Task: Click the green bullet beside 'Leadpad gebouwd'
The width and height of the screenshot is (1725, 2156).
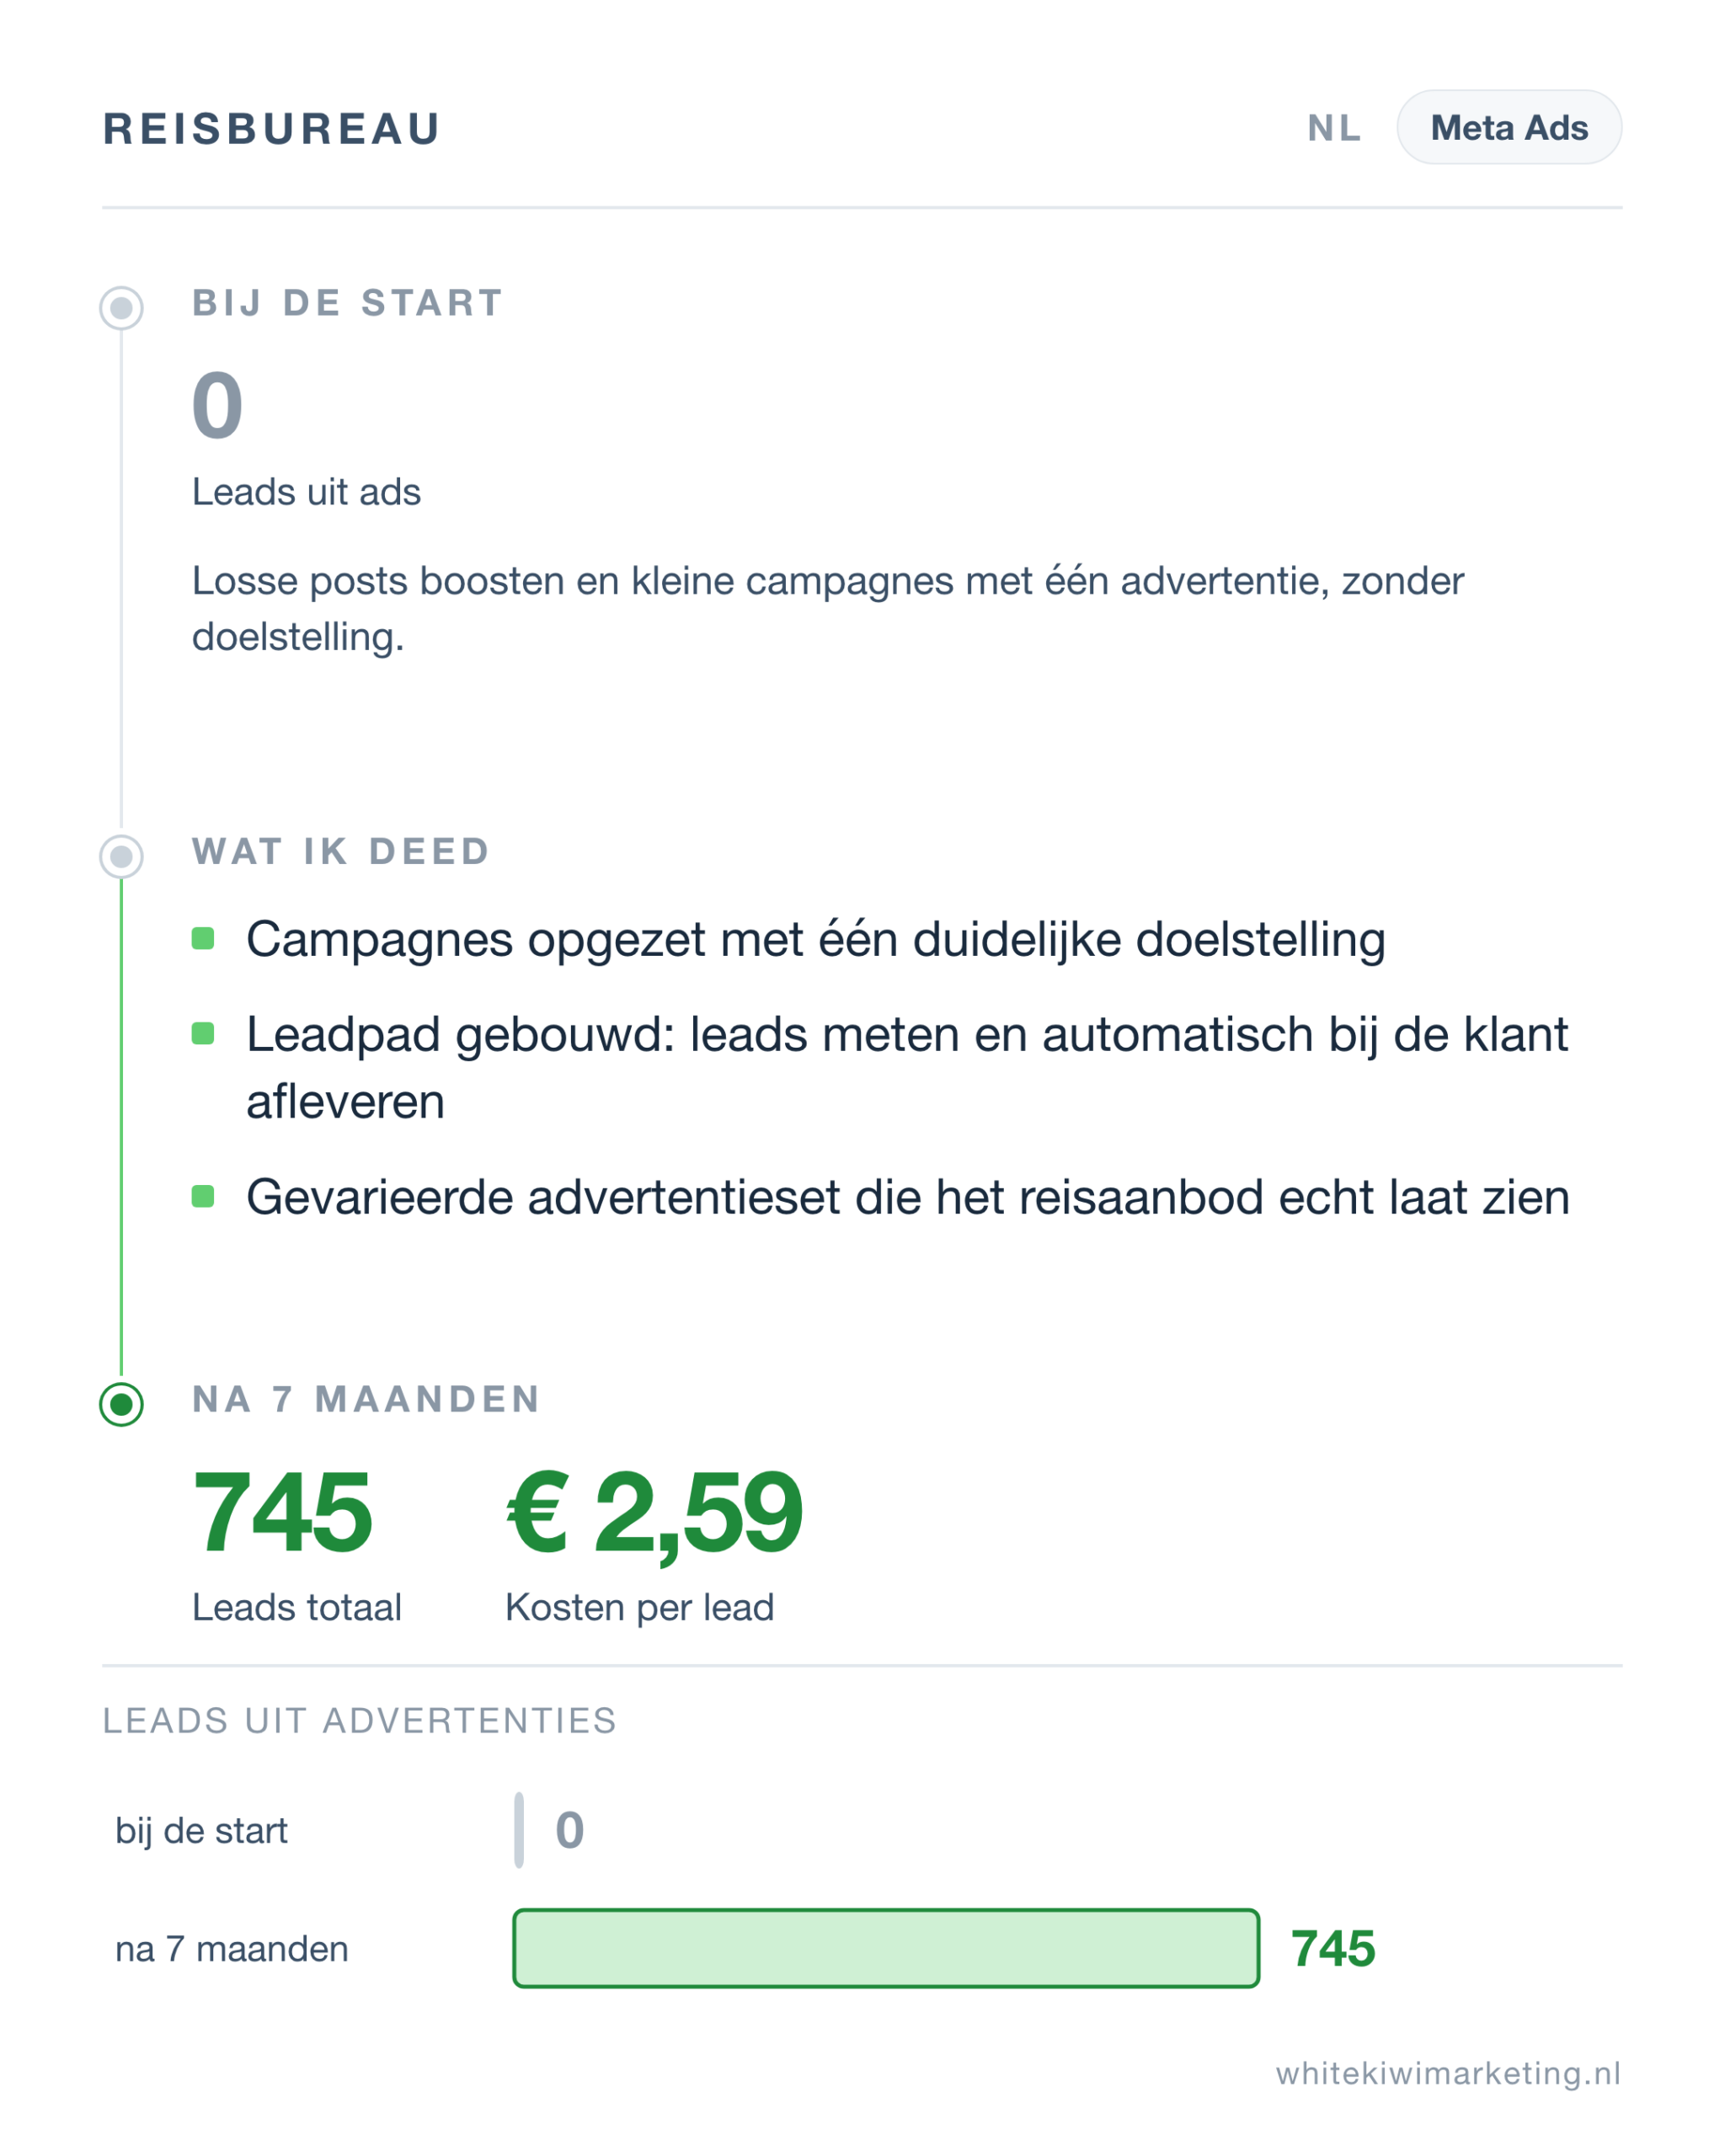Action: pos(203,1033)
